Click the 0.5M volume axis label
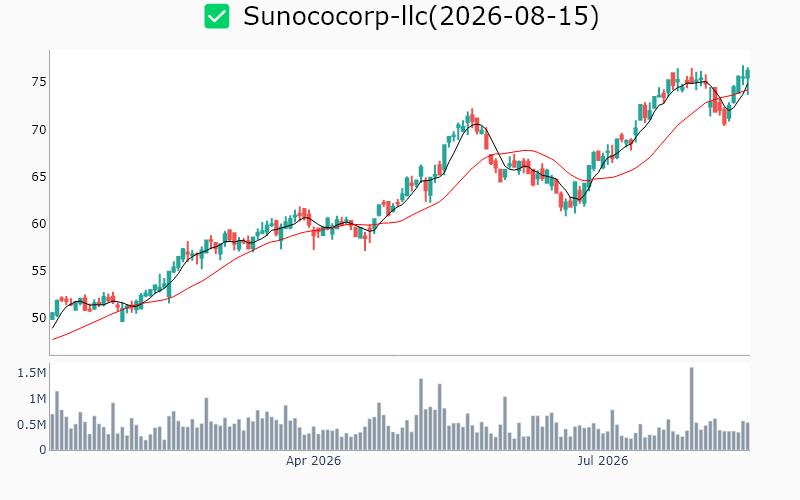This screenshot has width=800, height=500. (32, 425)
